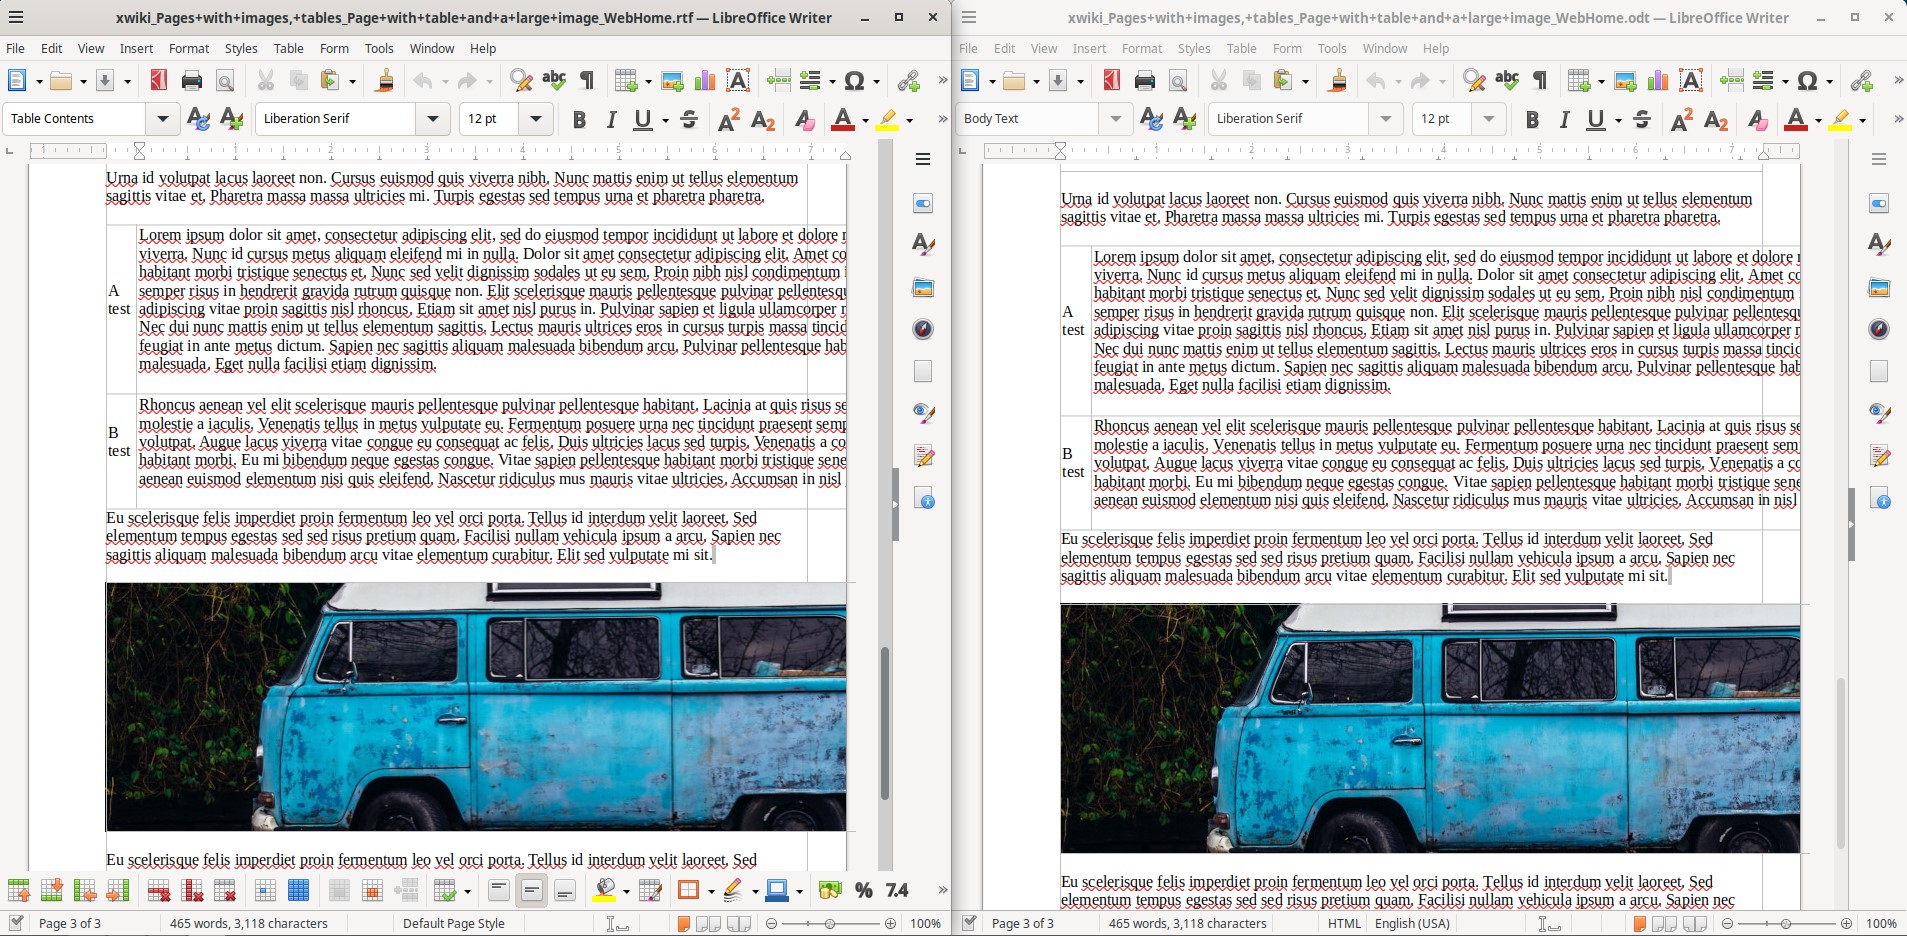Split cells in the table toolbar

pyautogui.click(x=372, y=890)
